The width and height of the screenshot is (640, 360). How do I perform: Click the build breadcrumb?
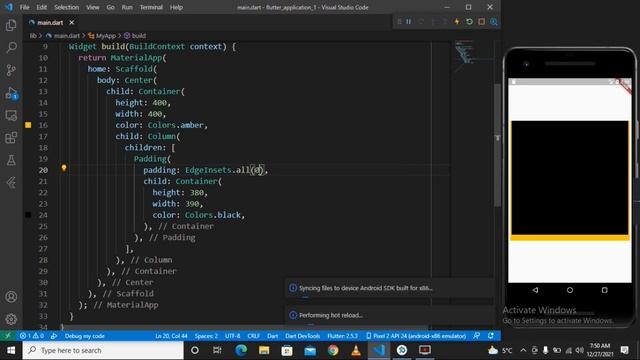(x=135, y=36)
